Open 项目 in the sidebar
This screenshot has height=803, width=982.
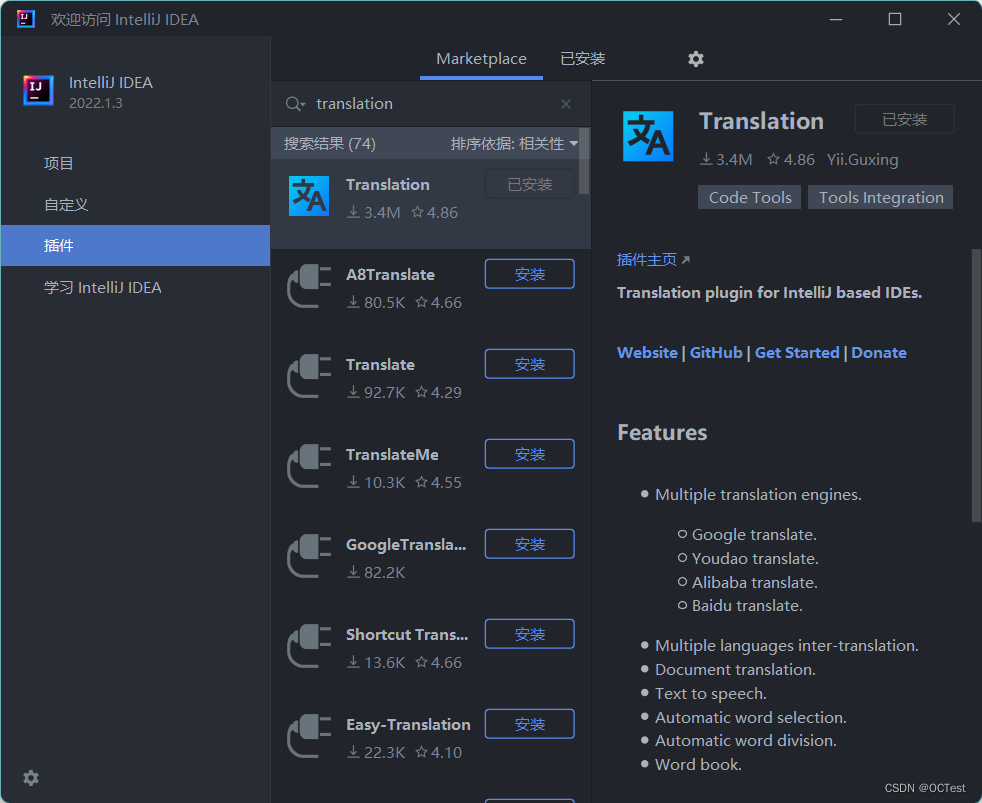[135, 163]
